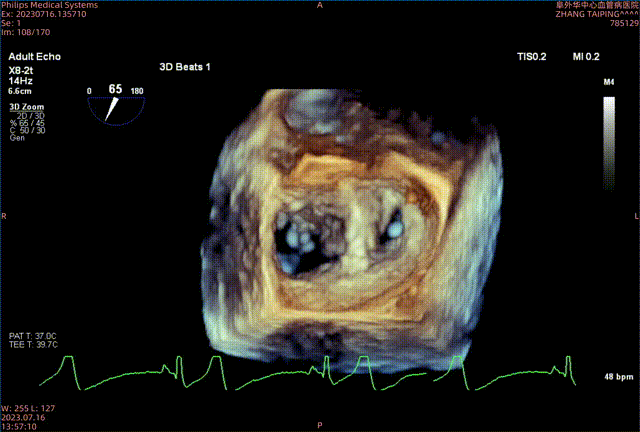Viewport: 640px width, 432px height.
Task: Select the '3D Zoom' mode label
Action: coord(24,105)
